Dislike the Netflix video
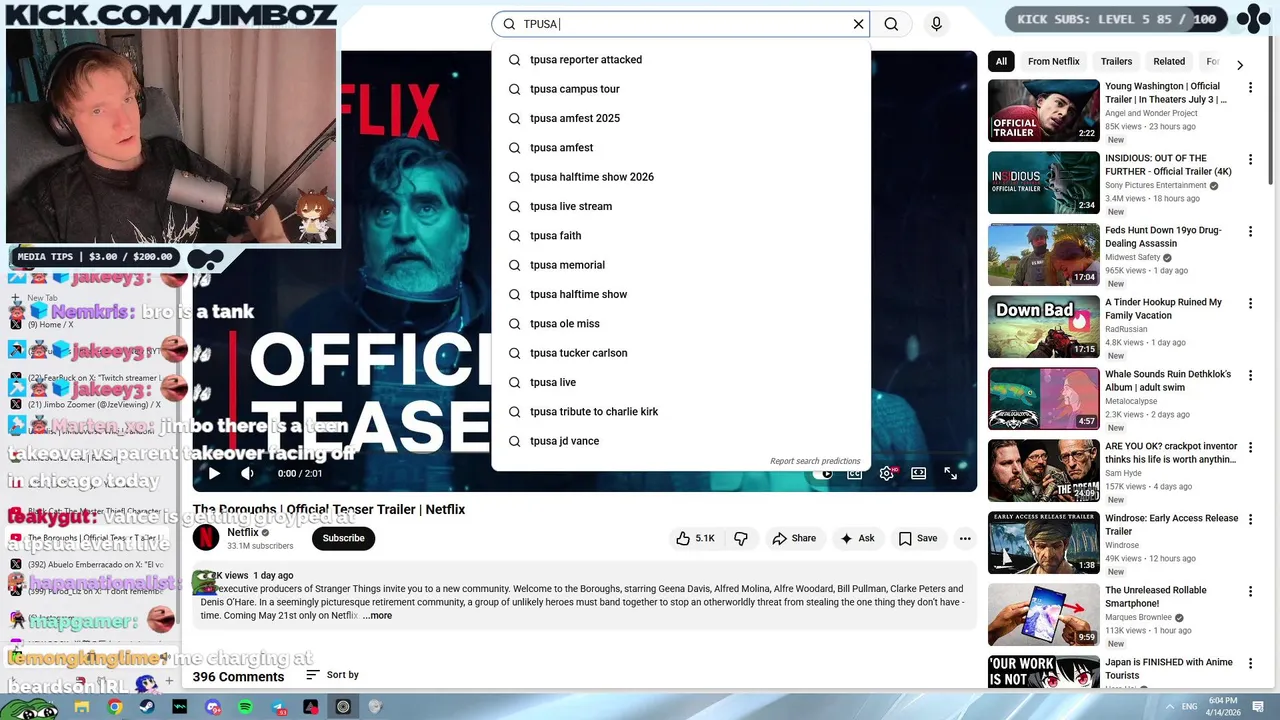 (x=741, y=538)
